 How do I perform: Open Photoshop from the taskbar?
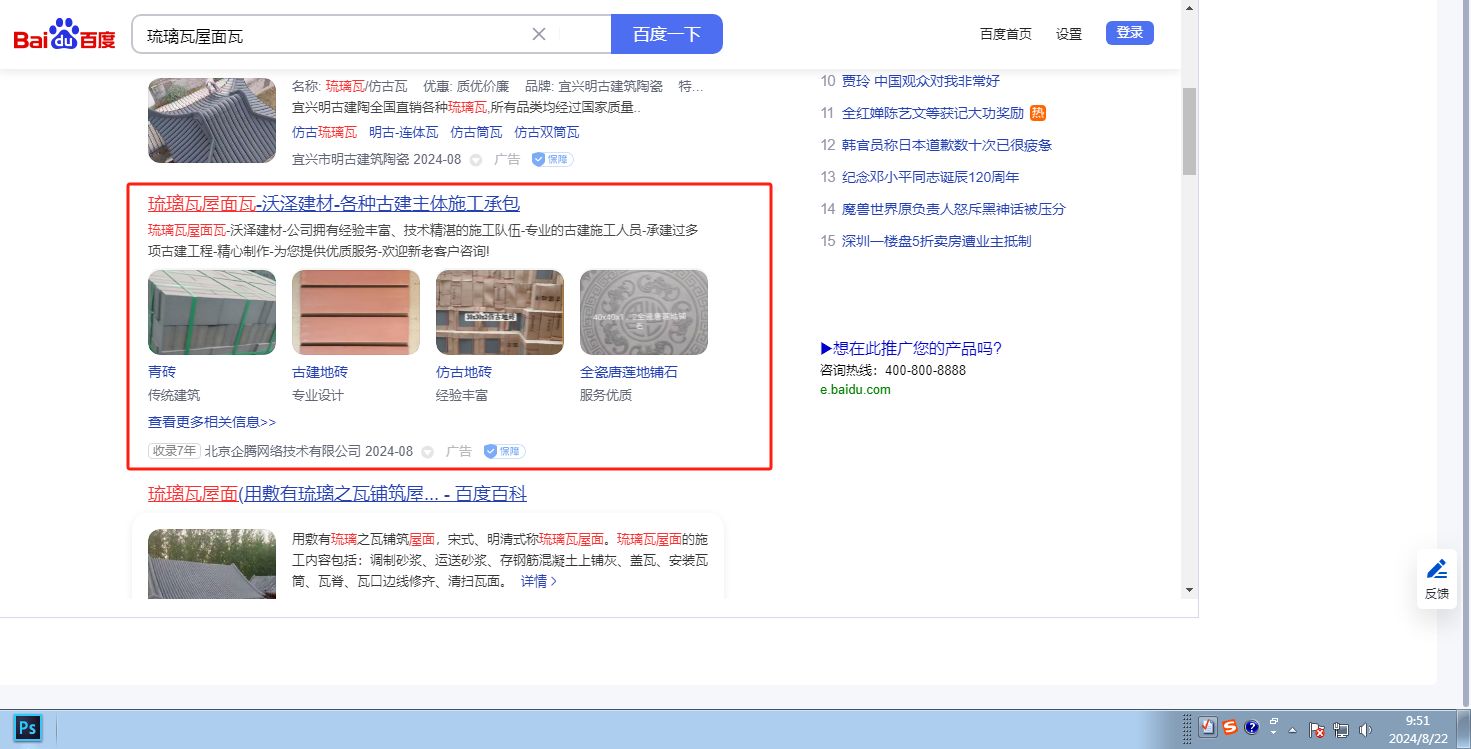pos(28,728)
